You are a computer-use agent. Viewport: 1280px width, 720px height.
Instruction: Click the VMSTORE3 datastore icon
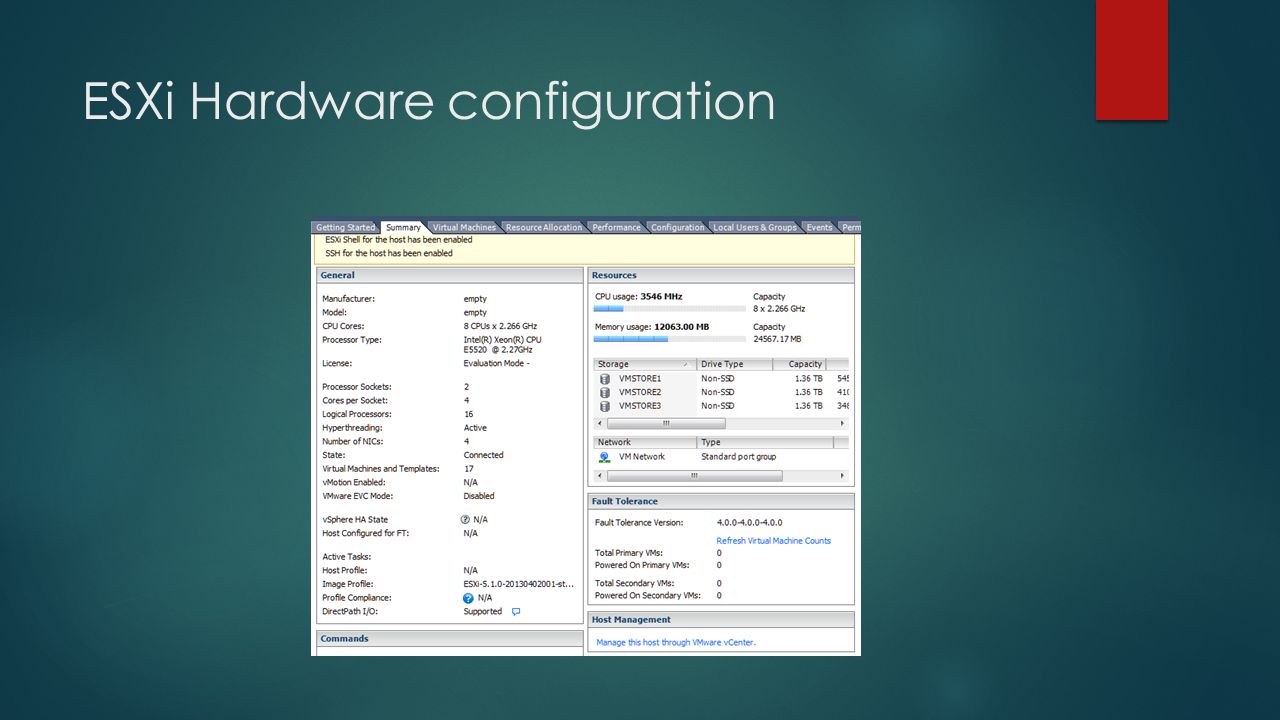click(604, 406)
